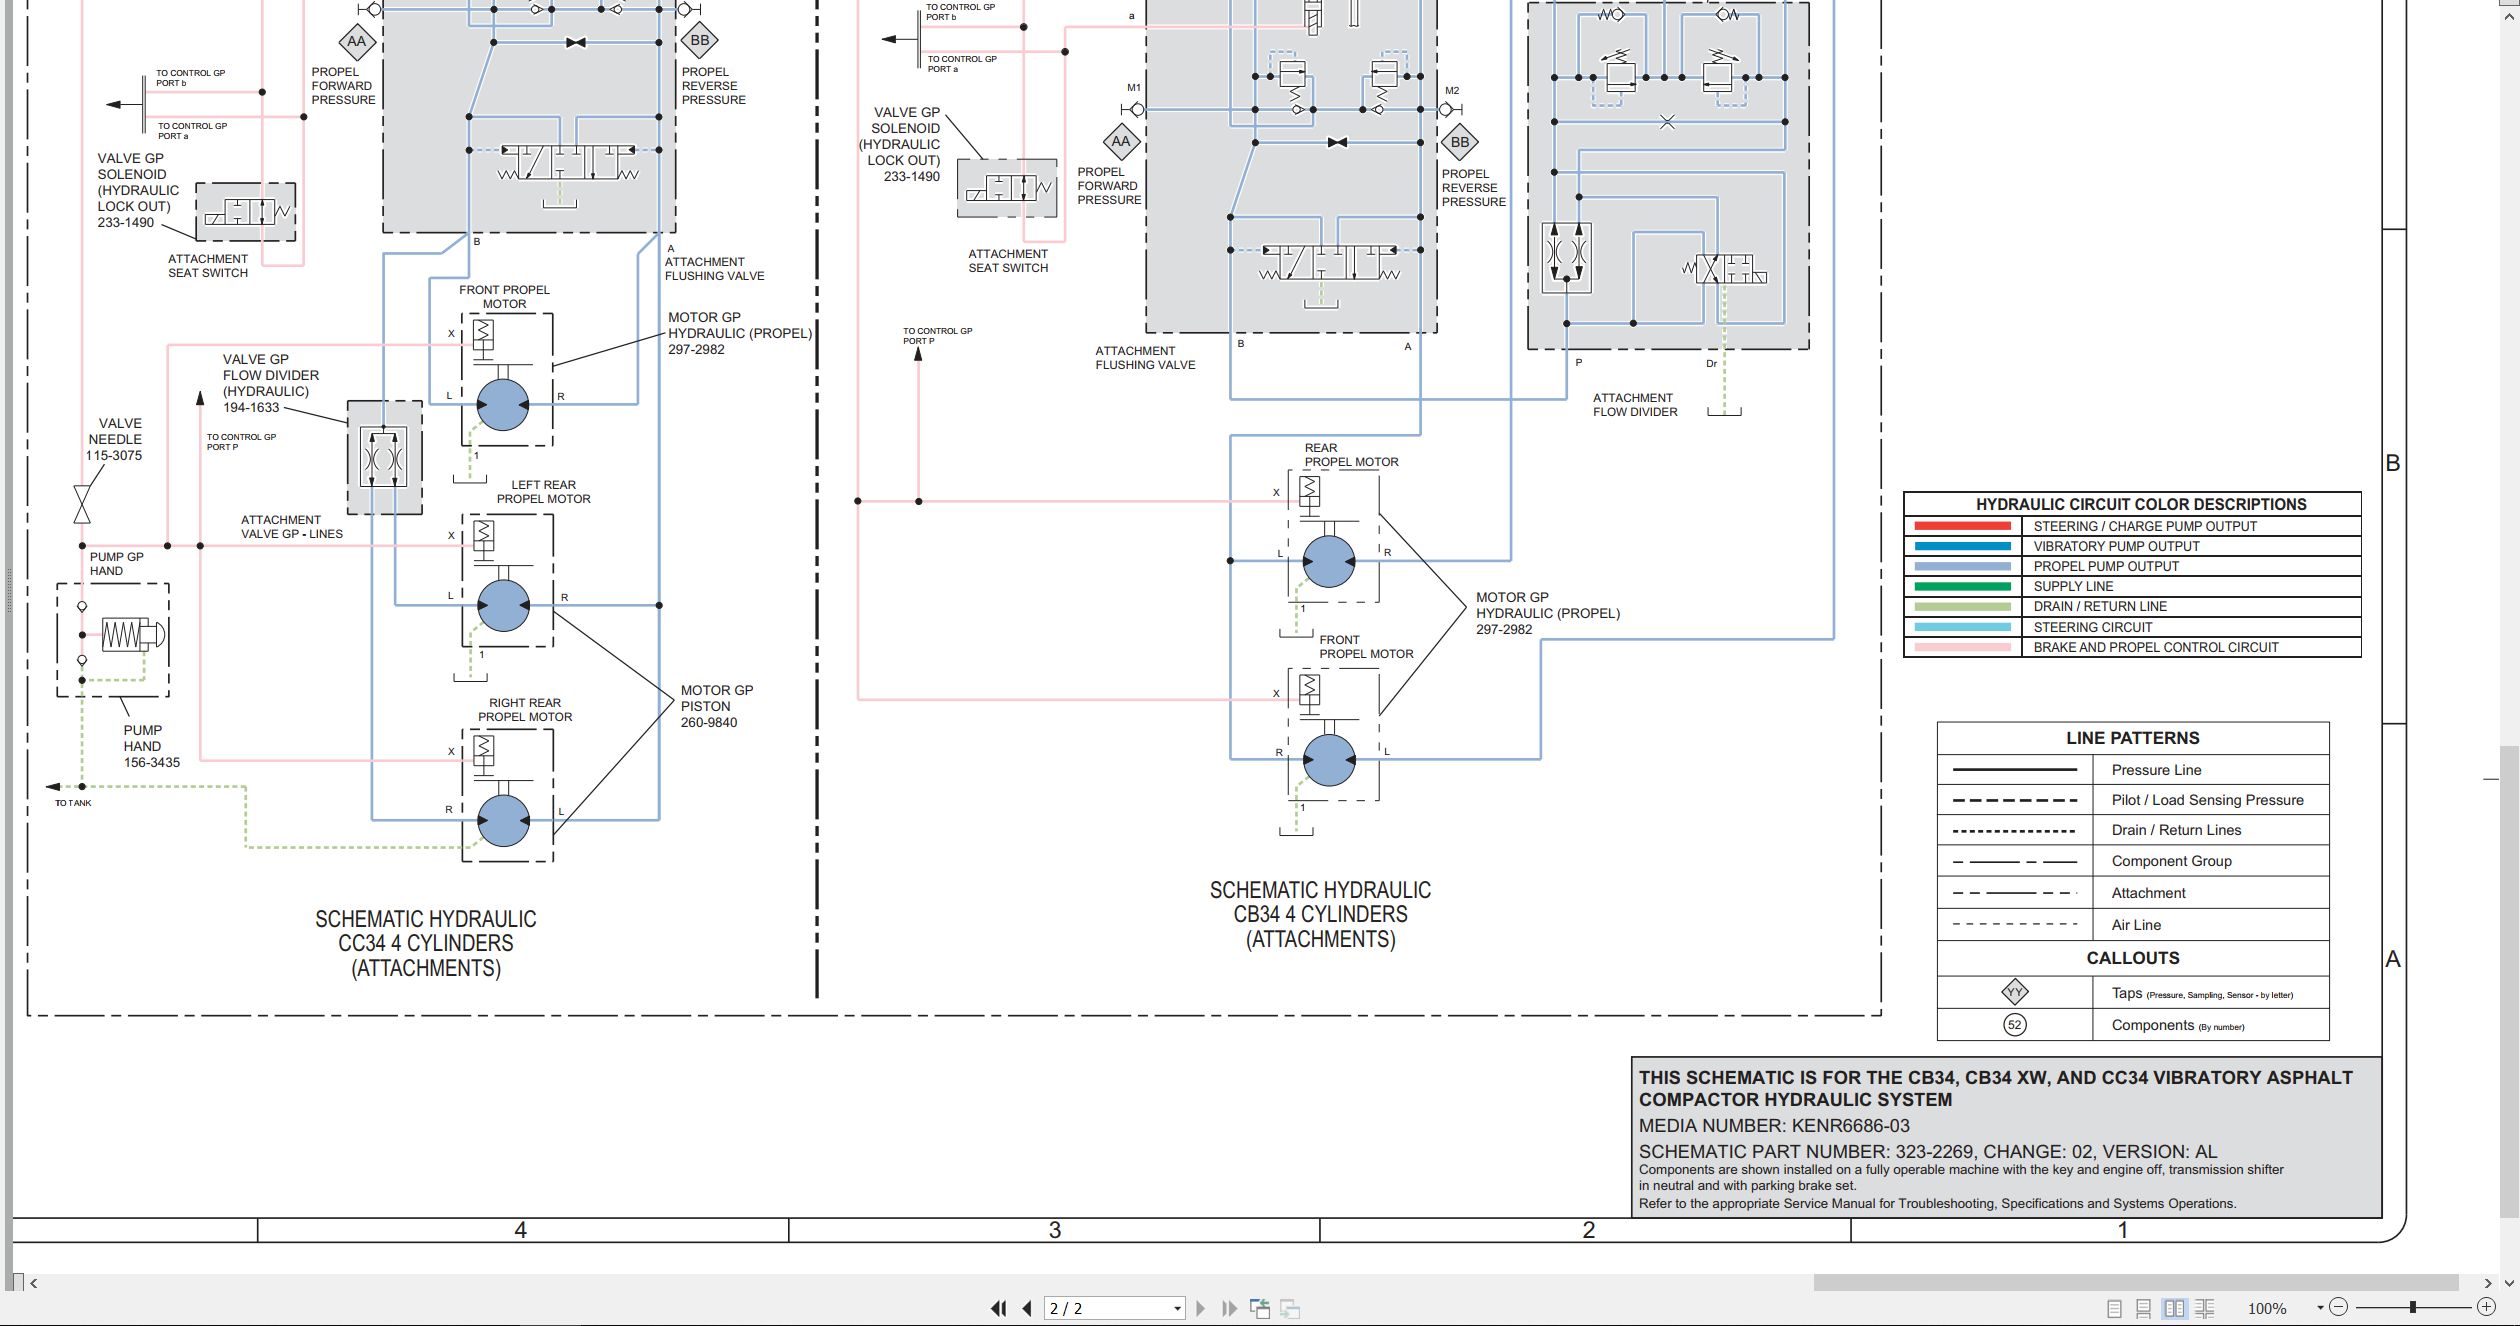Click the Rear Propel Motor symbol in CB34 schematic
The image size is (2520, 1326).
click(1329, 561)
